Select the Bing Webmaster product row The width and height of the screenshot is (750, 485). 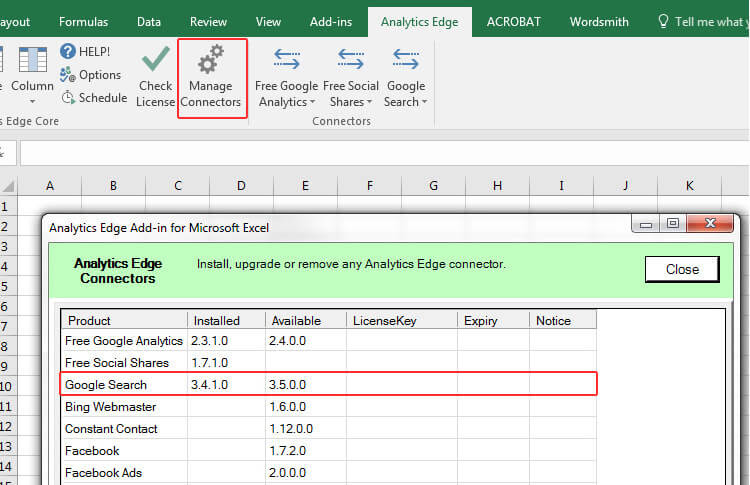click(x=329, y=407)
